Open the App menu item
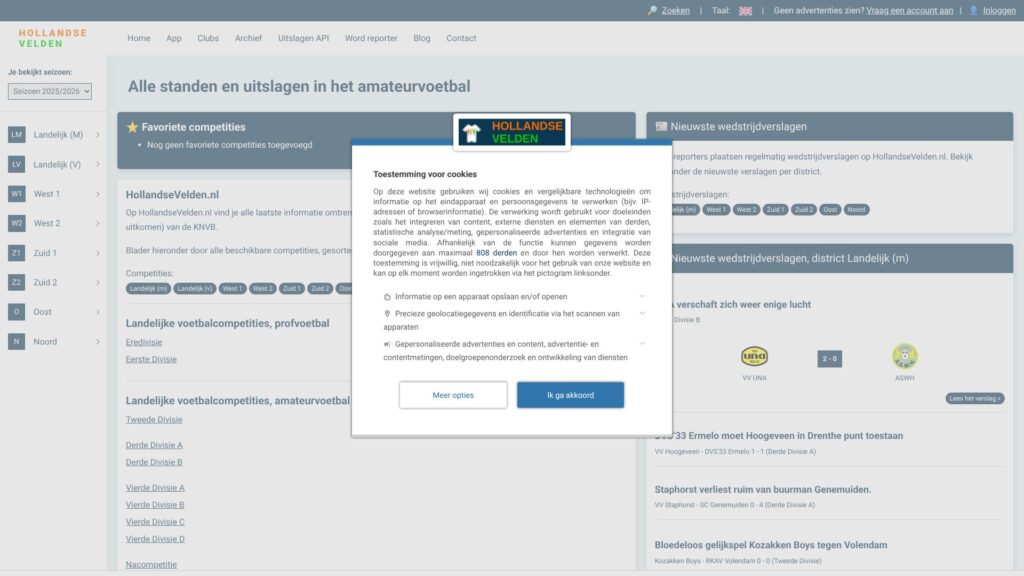 (174, 38)
